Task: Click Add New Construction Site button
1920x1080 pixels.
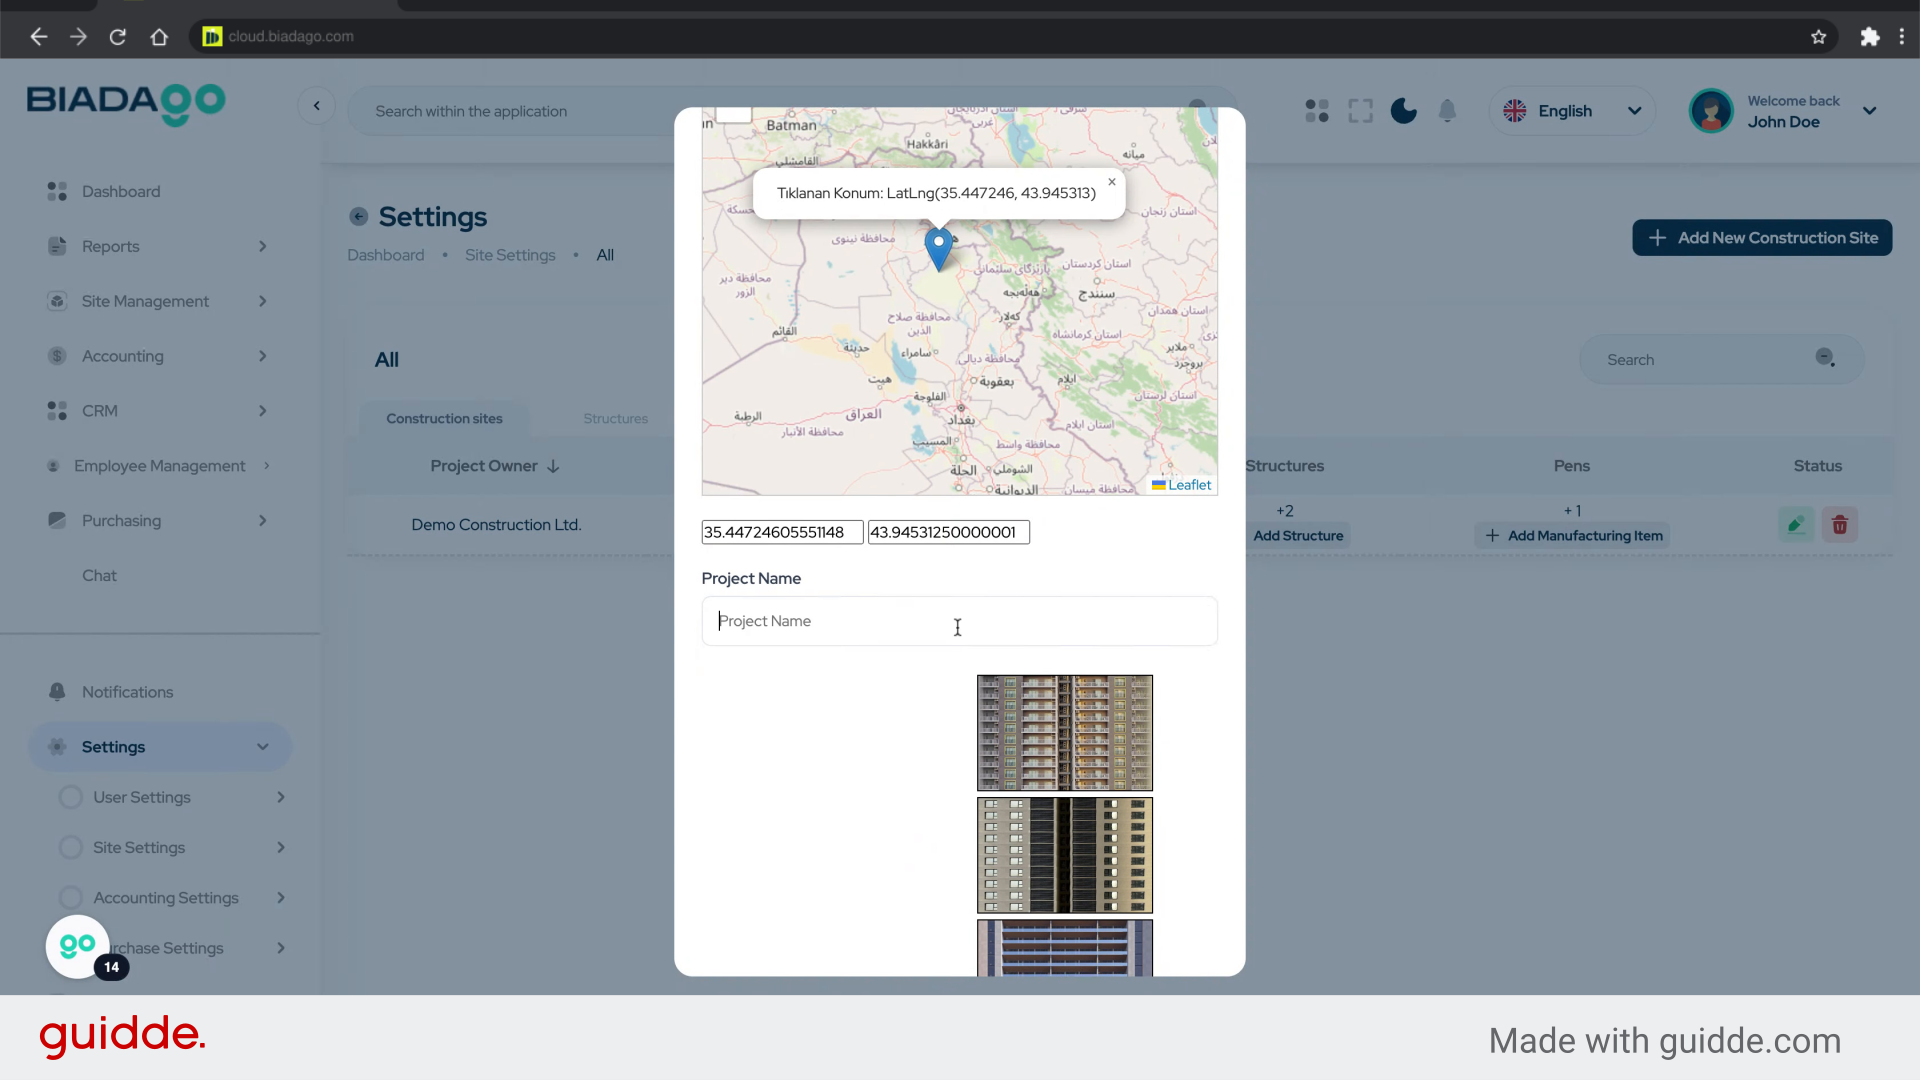Action: [1762, 238]
